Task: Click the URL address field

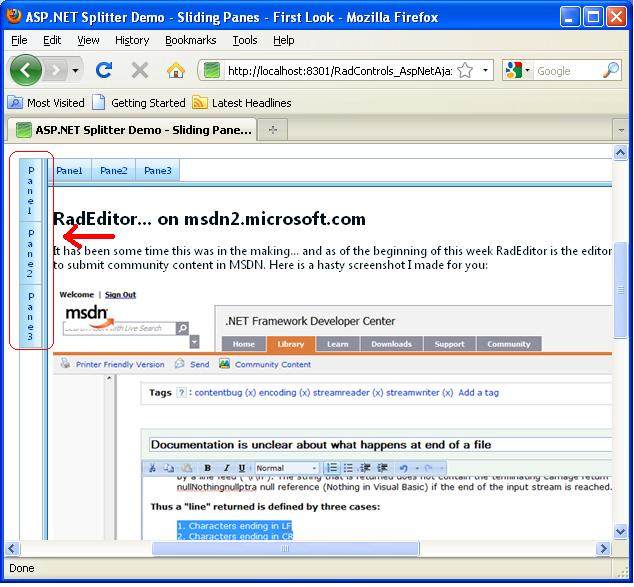Action: (x=340, y=71)
